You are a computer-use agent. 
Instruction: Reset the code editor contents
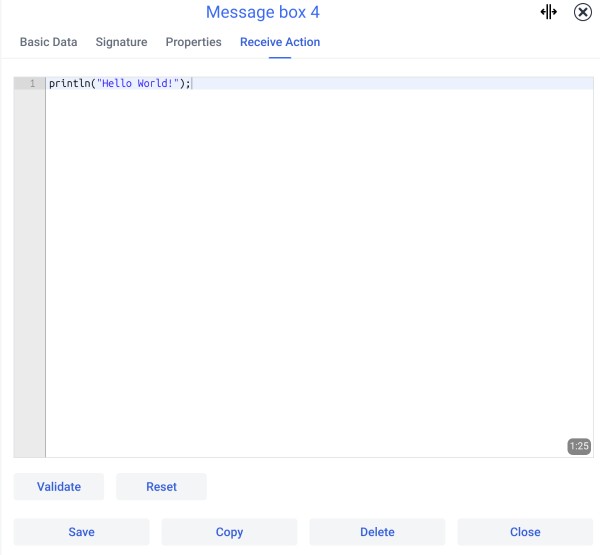point(161,486)
